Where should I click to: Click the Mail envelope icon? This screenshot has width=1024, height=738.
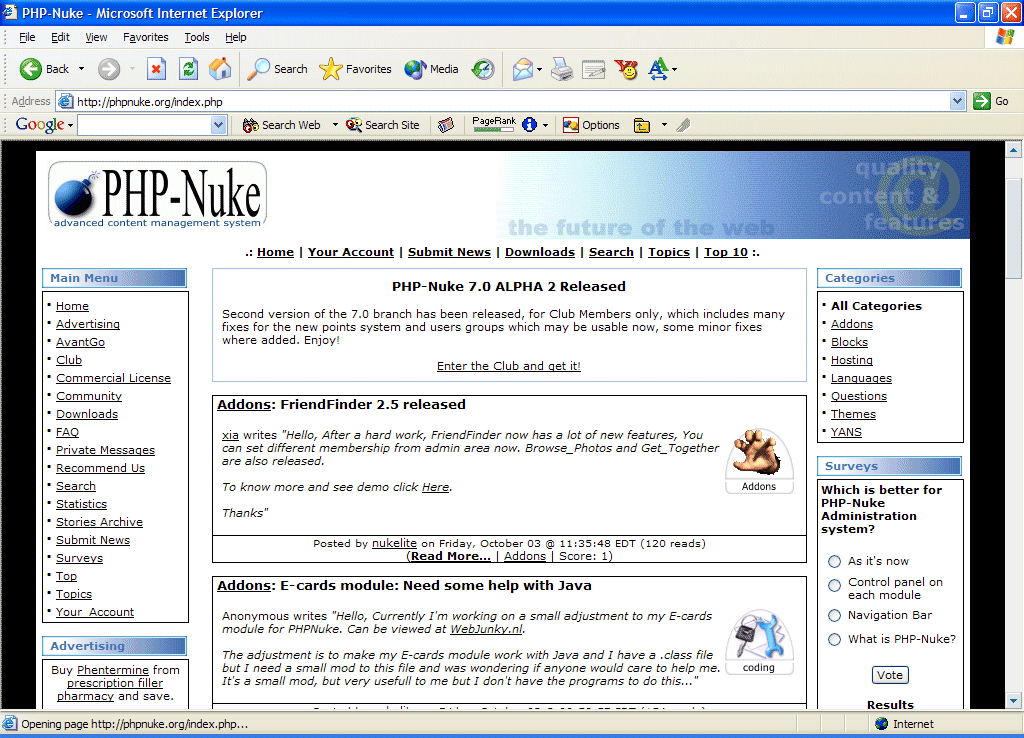522,69
